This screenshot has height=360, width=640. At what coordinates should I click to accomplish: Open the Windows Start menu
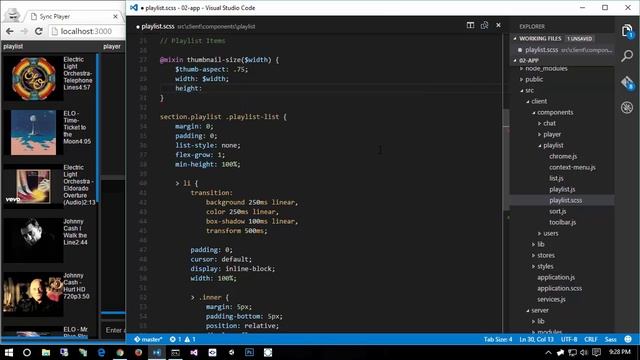(x=8, y=352)
